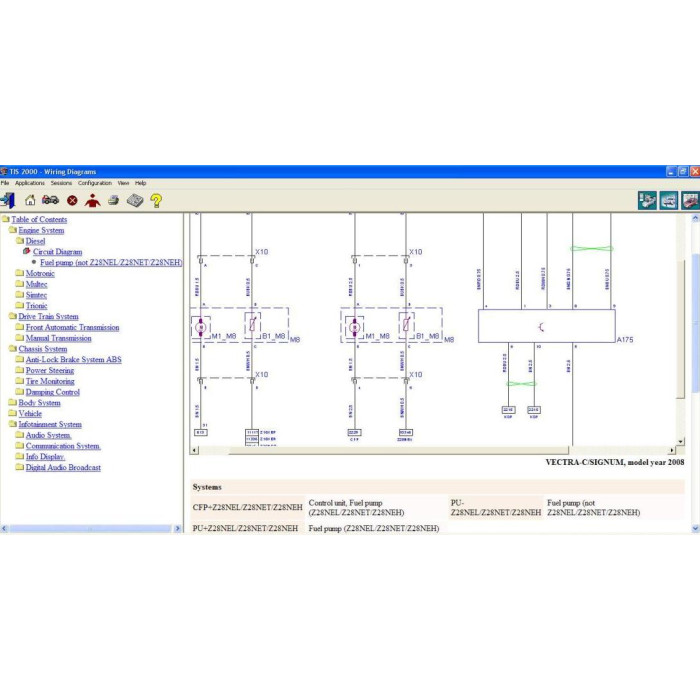The image size is (700, 700).
Task: Click the Infotainment System folder icon
Action: point(12,424)
